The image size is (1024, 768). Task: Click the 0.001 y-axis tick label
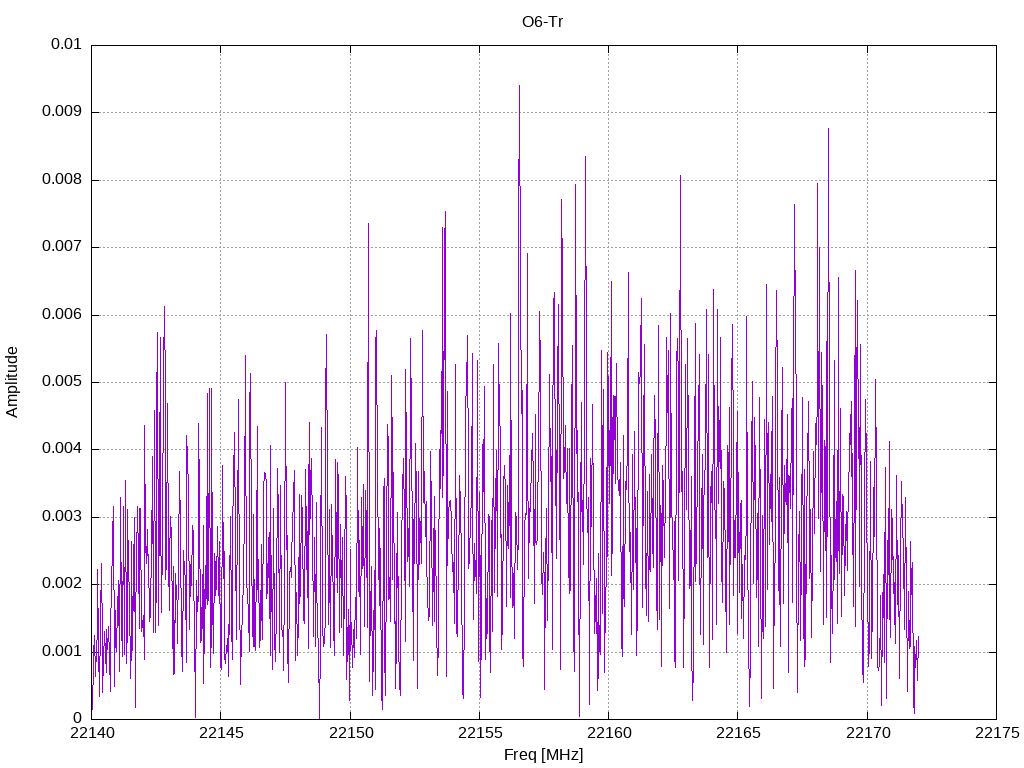[62, 652]
